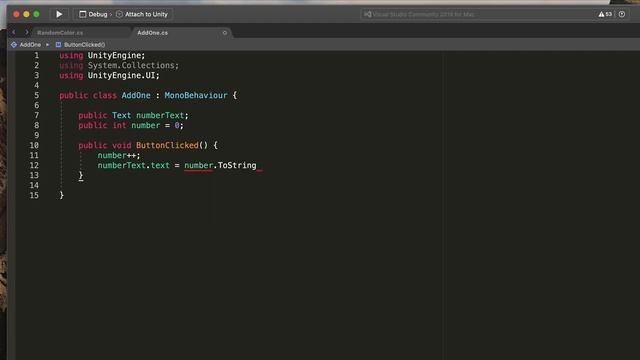Click the Run play button

tap(59, 14)
